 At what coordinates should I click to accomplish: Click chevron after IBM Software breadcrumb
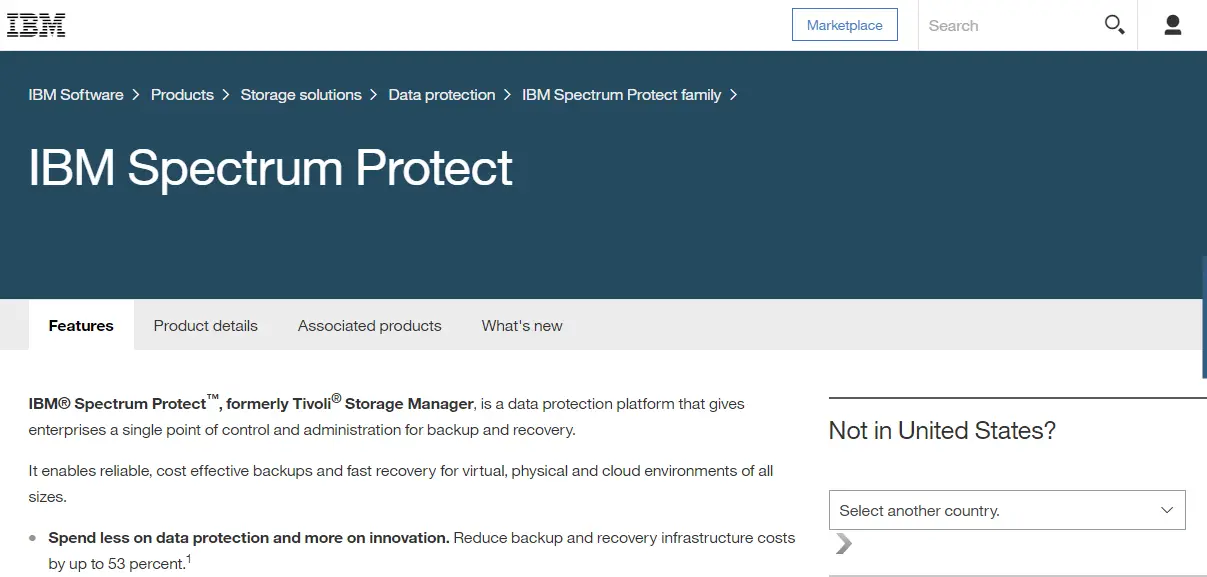tap(137, 95)
